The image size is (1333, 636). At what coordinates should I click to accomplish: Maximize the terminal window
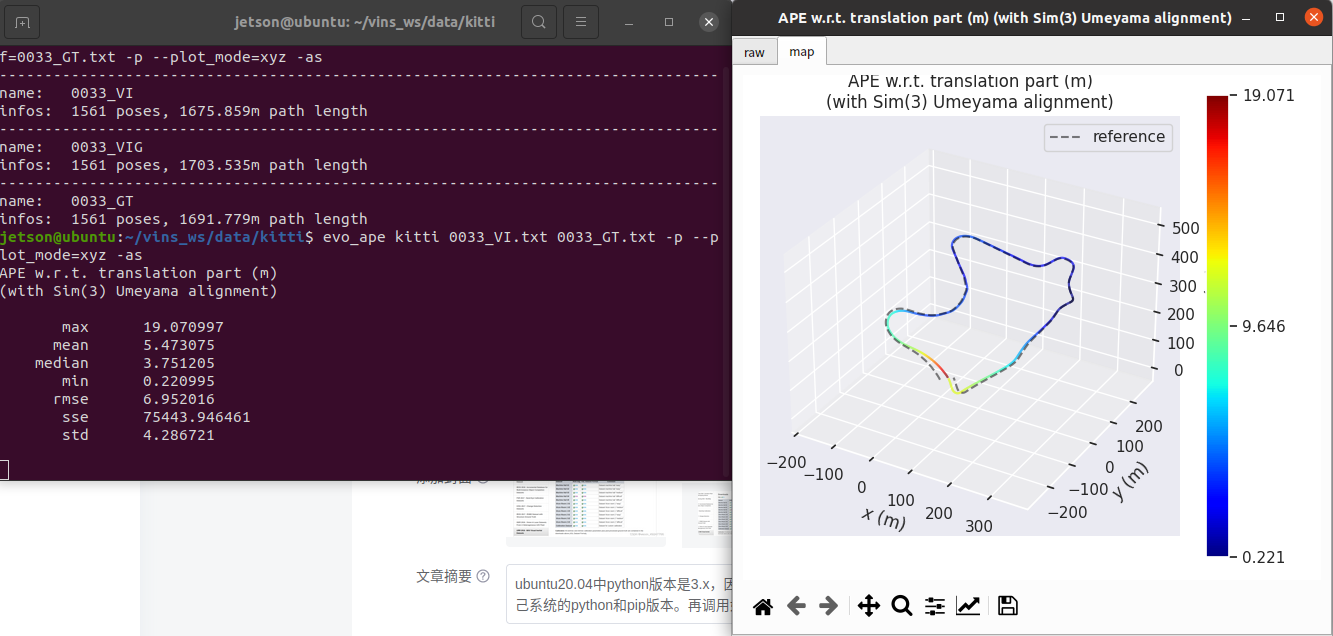coord(669,21)
